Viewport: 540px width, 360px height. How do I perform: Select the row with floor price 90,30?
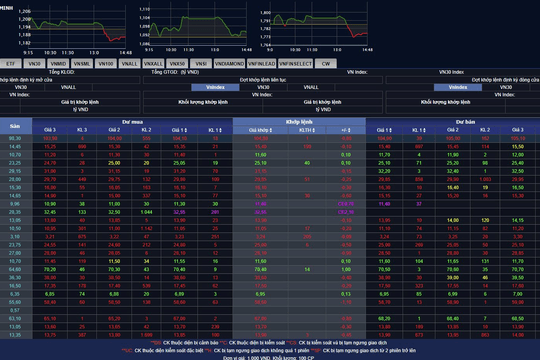[x=270, y=138]
